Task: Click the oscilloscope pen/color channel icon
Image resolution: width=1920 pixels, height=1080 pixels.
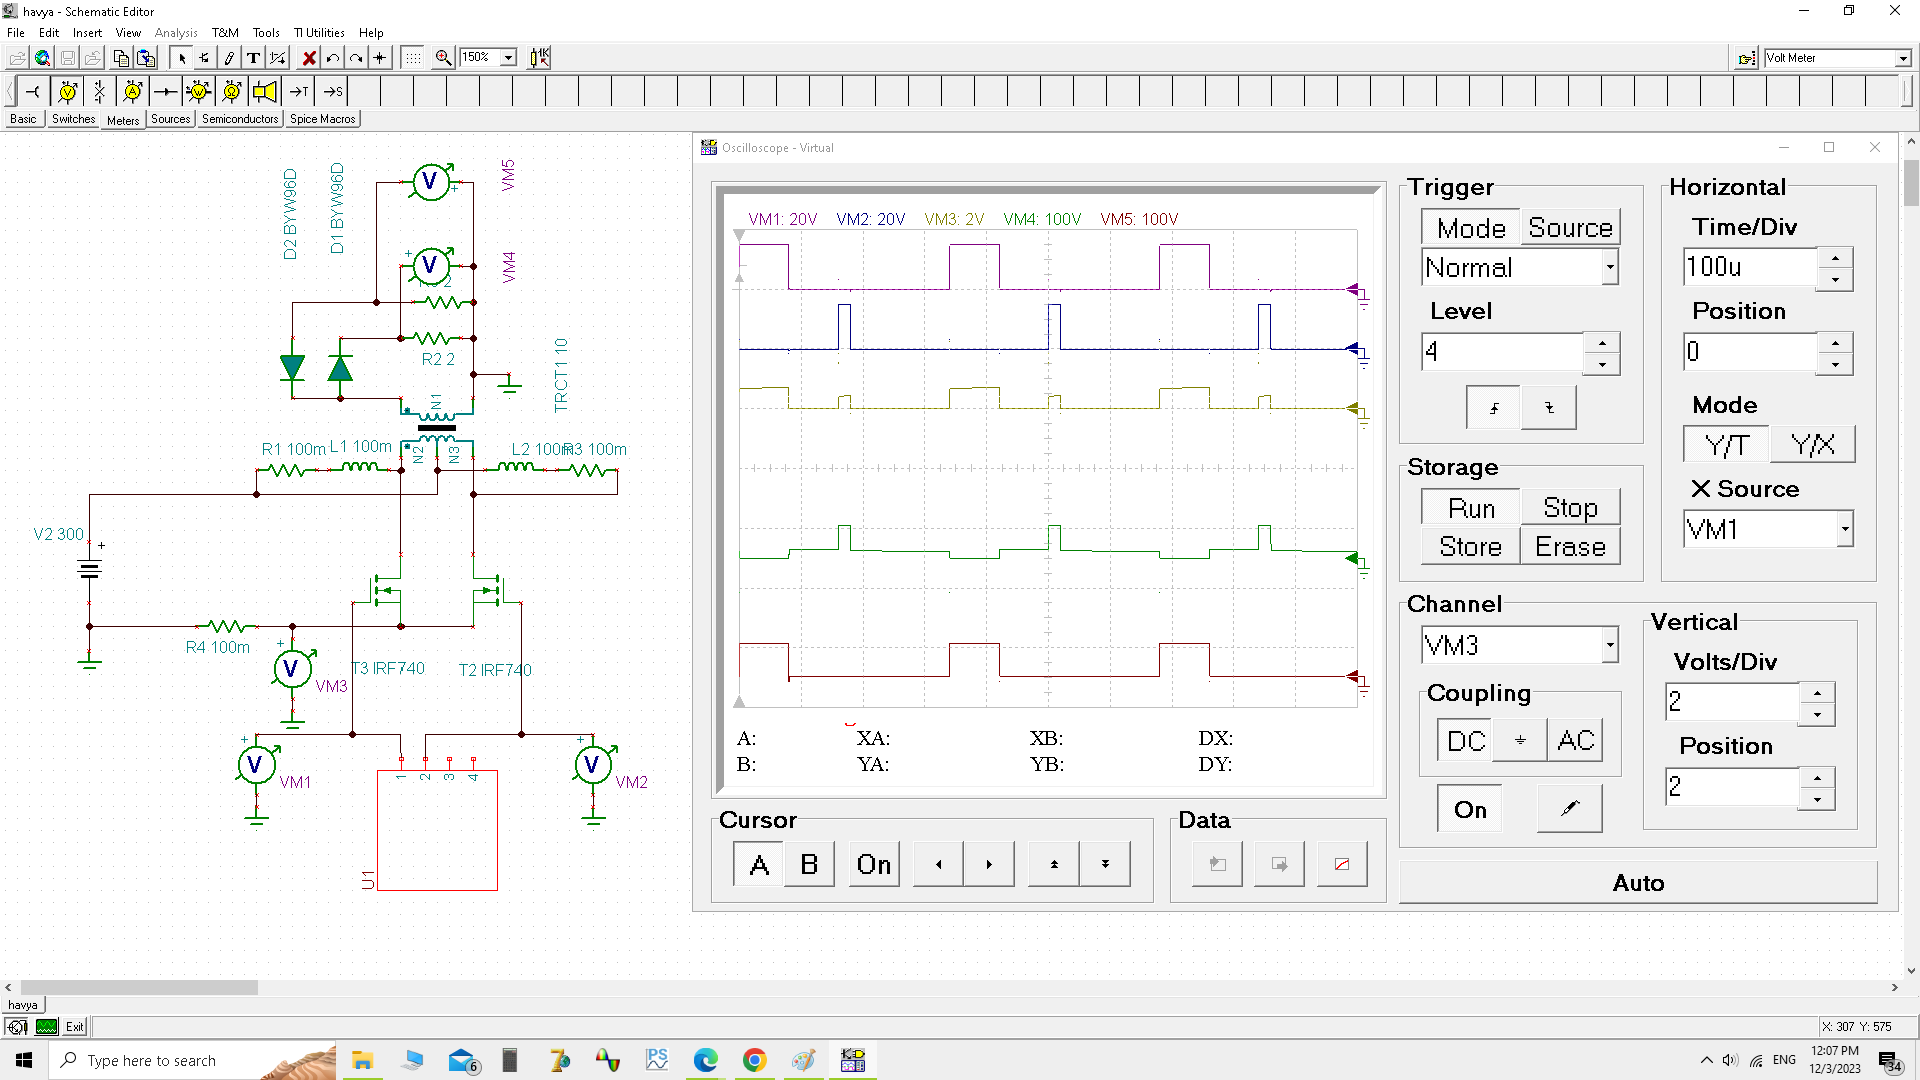Action: pyautogui.click(x=1570, y=808)
